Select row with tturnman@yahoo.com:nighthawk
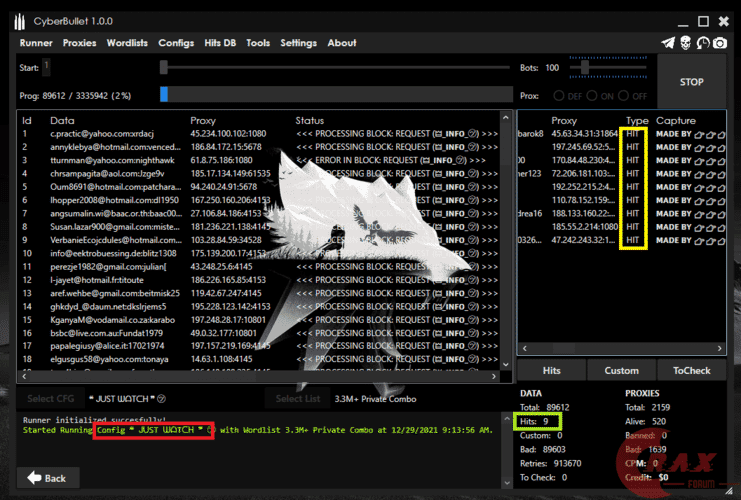This screenshot has width=741, height=500. [259, 160]
